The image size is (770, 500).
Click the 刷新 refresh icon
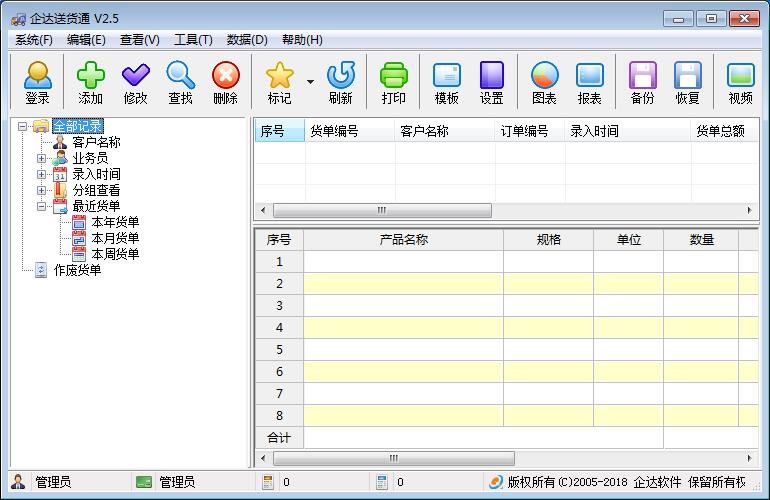pos(340,81)
